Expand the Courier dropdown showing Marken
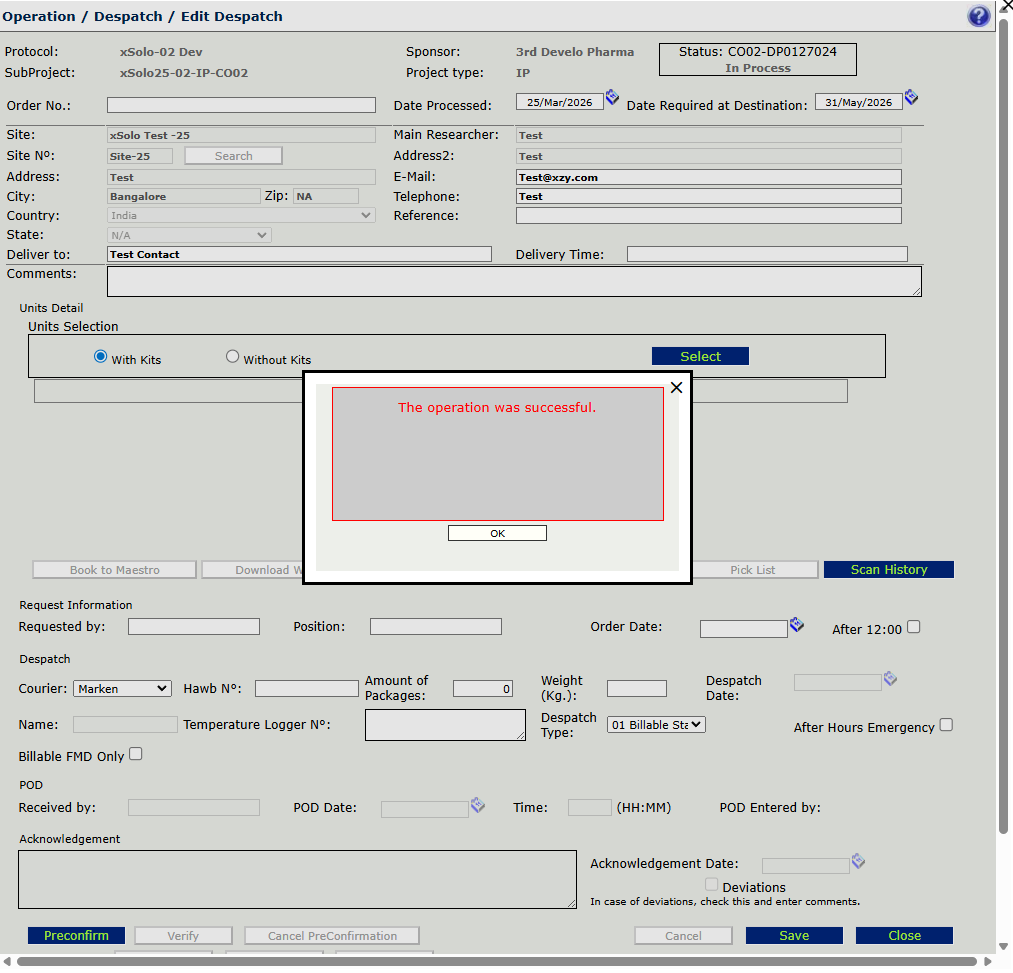This screenshot has width=1013, height=973. tap(122, 689)
